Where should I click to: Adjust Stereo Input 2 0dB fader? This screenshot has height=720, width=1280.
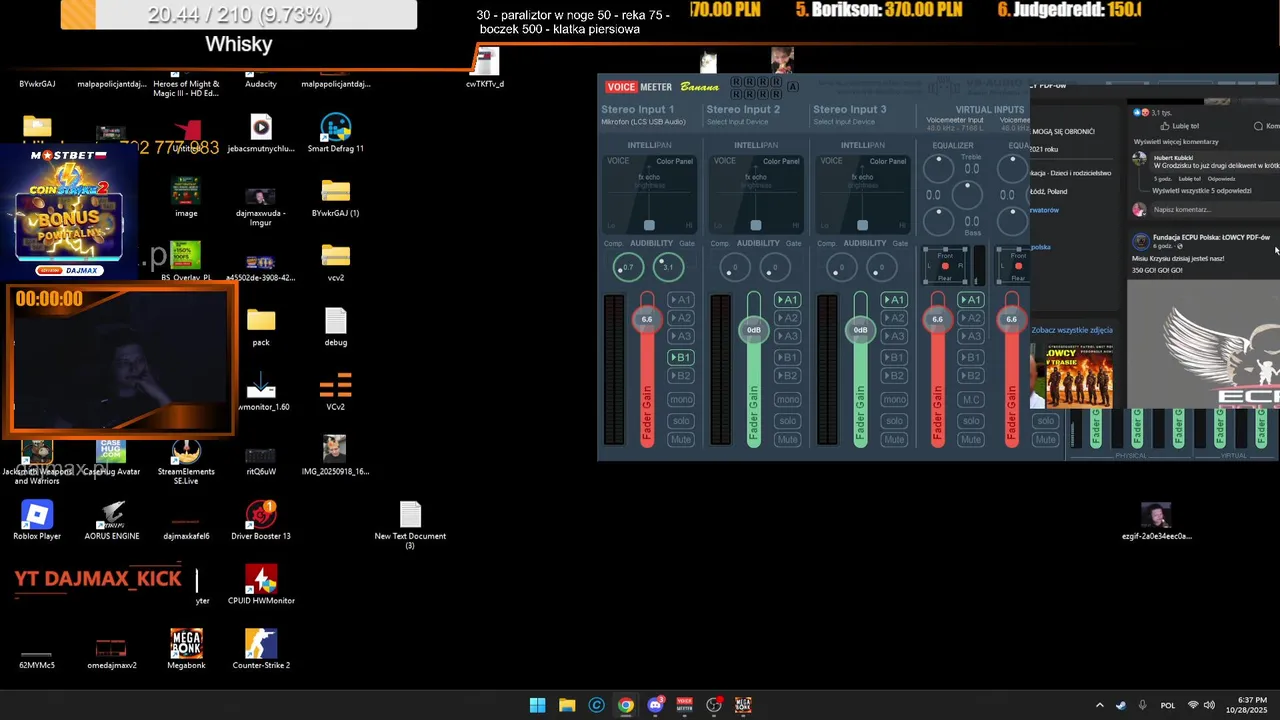[x=754, y=329]
